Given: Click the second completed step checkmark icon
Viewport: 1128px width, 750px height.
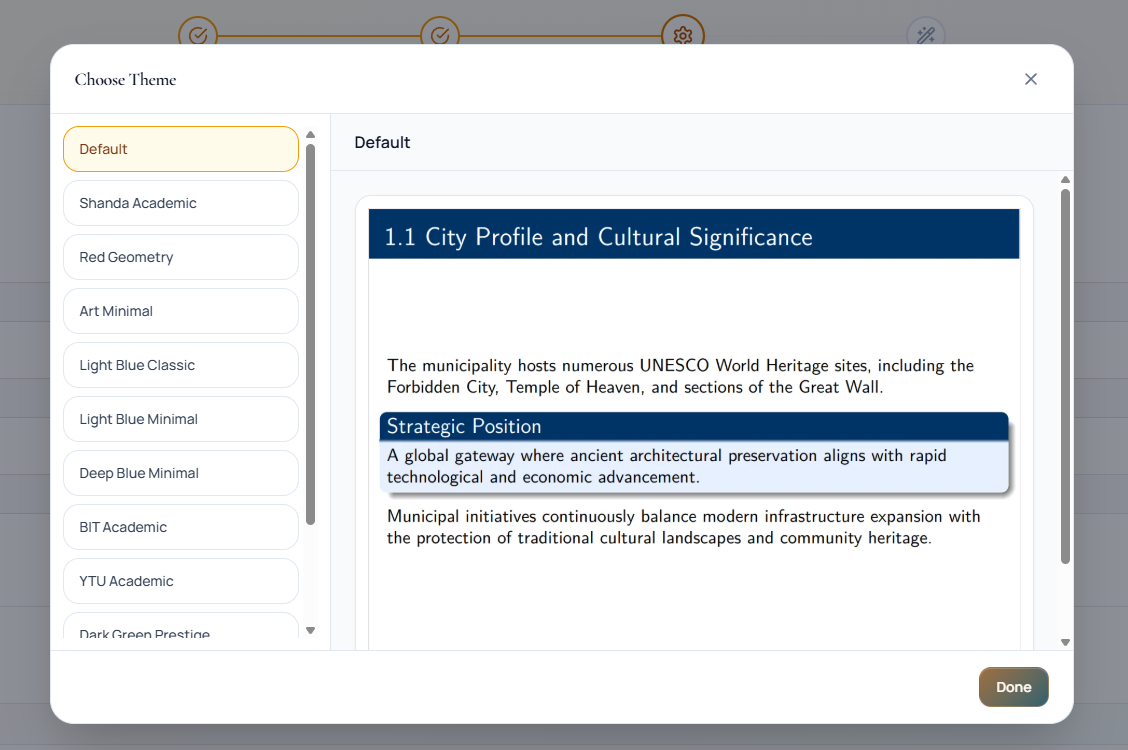Looking at the screenshot, I should pyautogui.click(x=440, y=35).
